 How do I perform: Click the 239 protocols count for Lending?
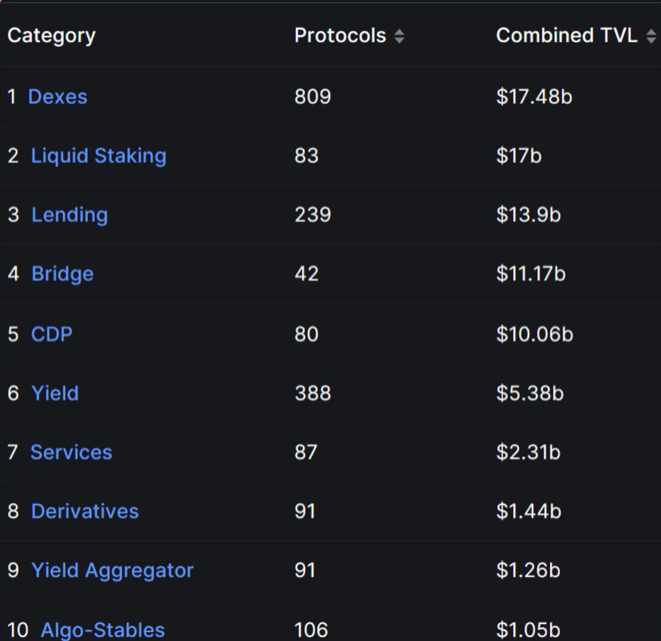312,215
